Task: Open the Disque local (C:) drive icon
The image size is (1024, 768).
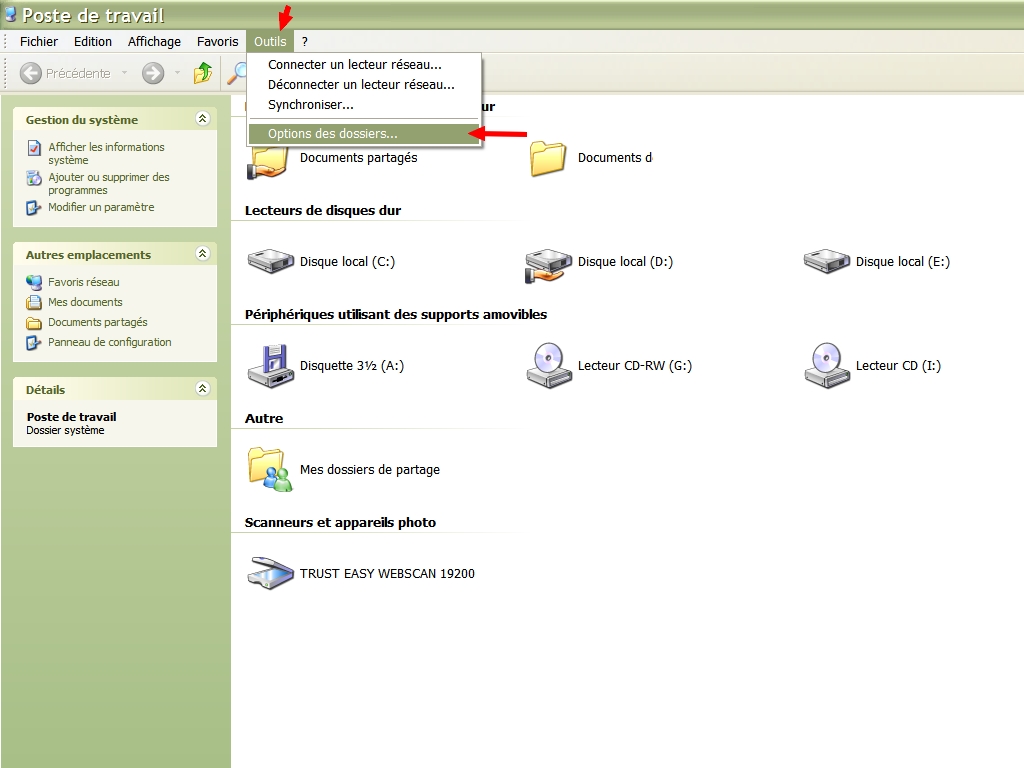Action: coord(270,262)
